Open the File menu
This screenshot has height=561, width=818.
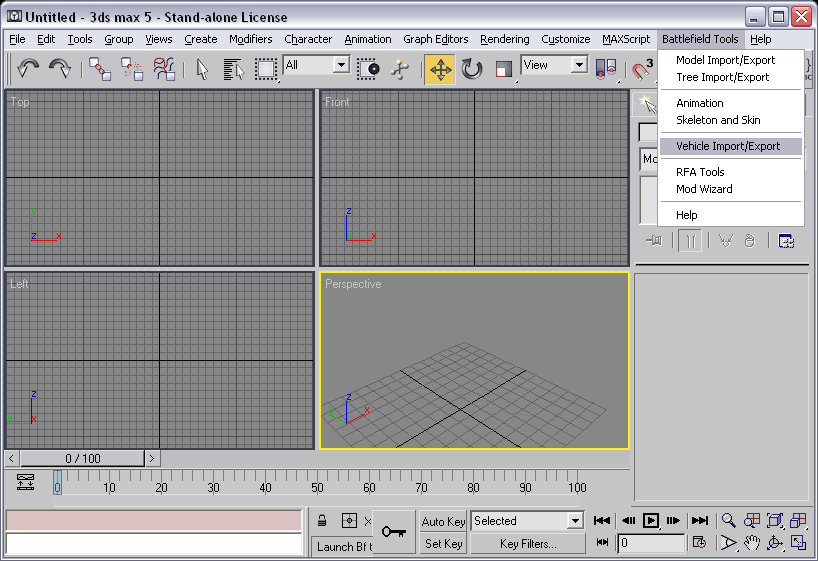(x=17, y=39)
